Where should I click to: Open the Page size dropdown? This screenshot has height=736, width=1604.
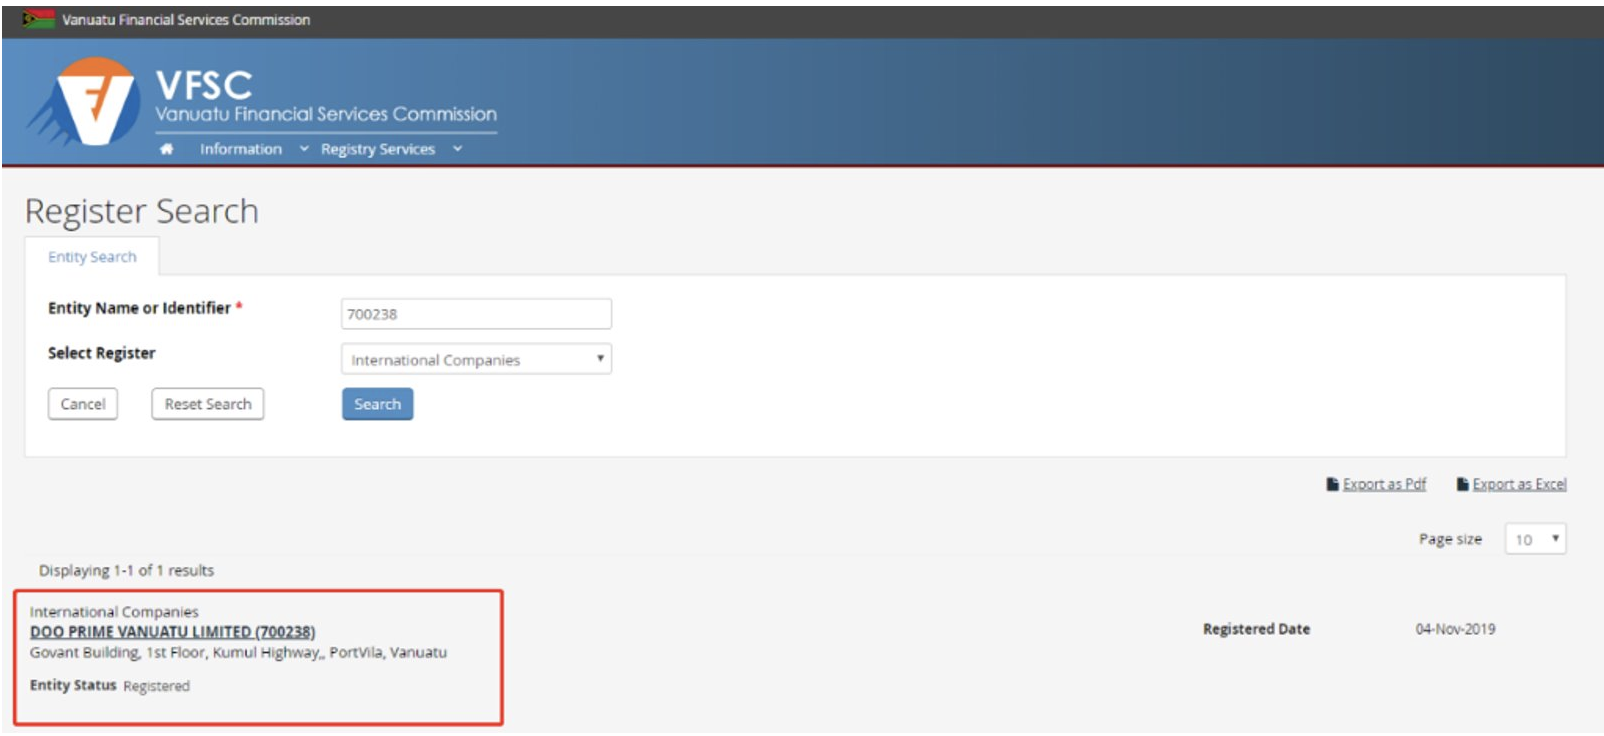click(1535, 539)
